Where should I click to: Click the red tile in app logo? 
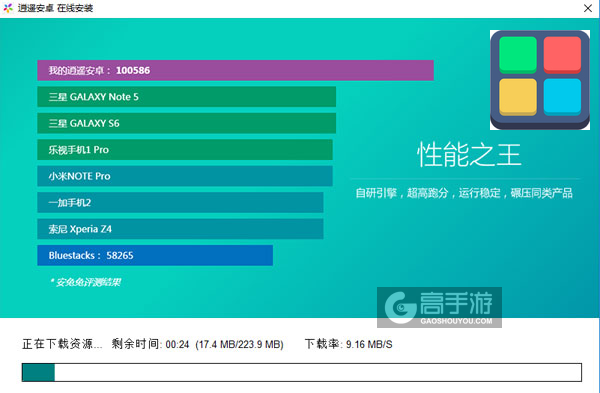562,55
